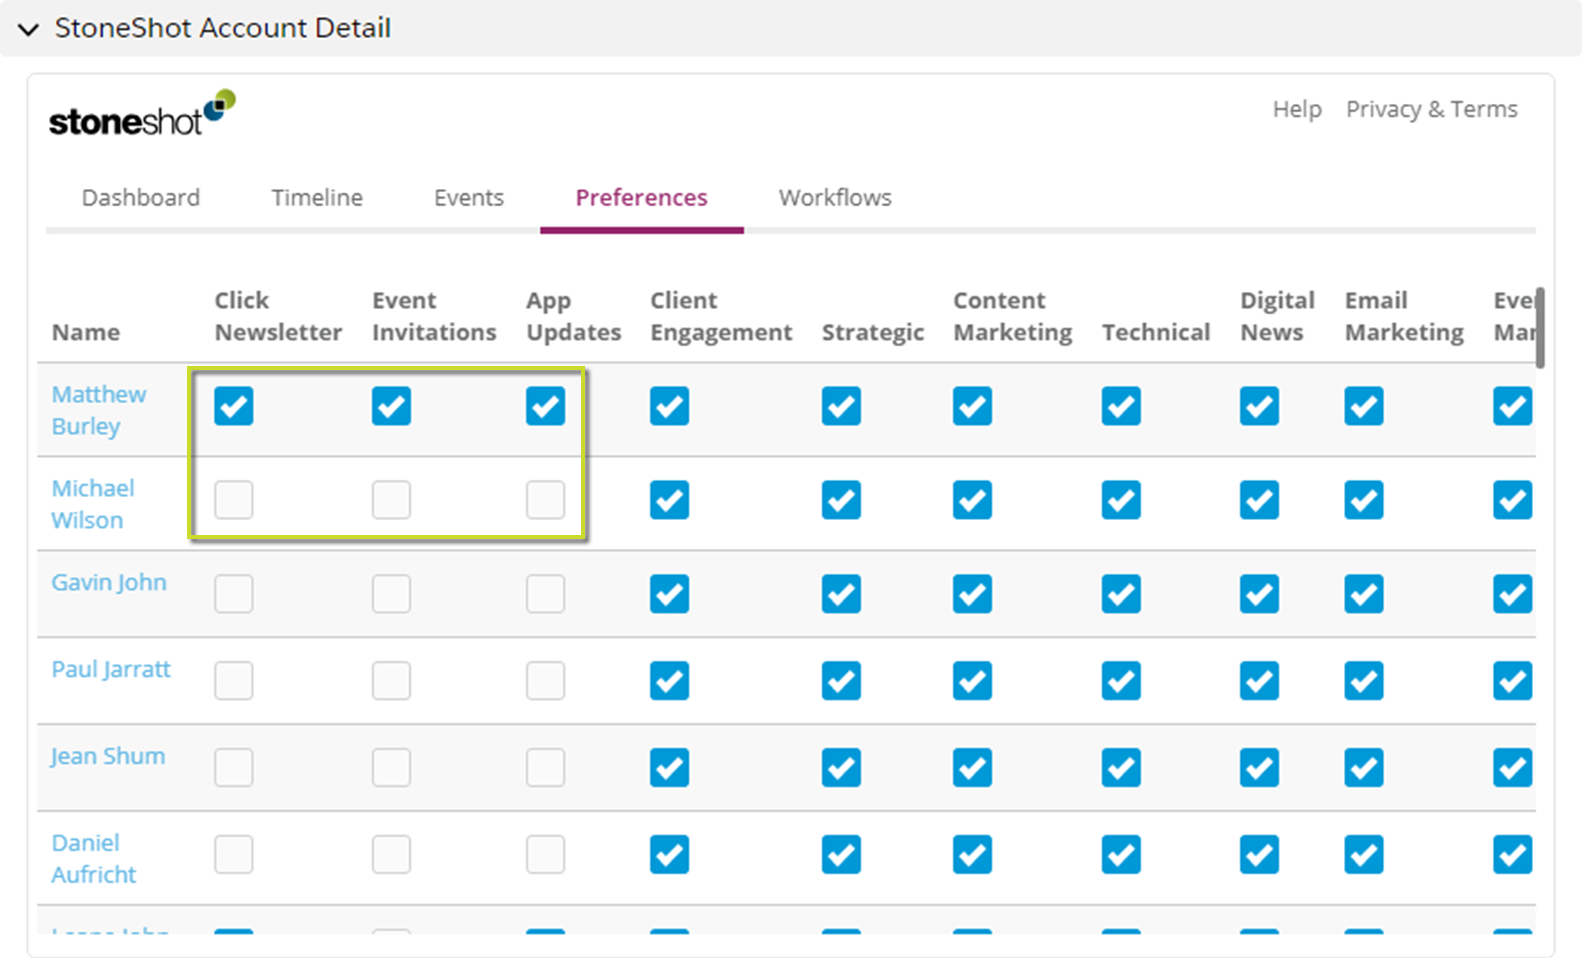
Task: Click the Digital News column header
Action: pyautogui.click(x=1278, y=316)
